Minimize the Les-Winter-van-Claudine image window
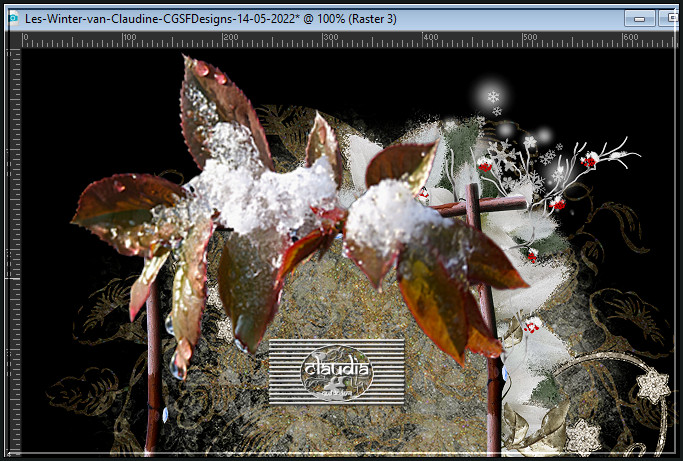Viewport: 683px width, 461px height. click(639, 19)
